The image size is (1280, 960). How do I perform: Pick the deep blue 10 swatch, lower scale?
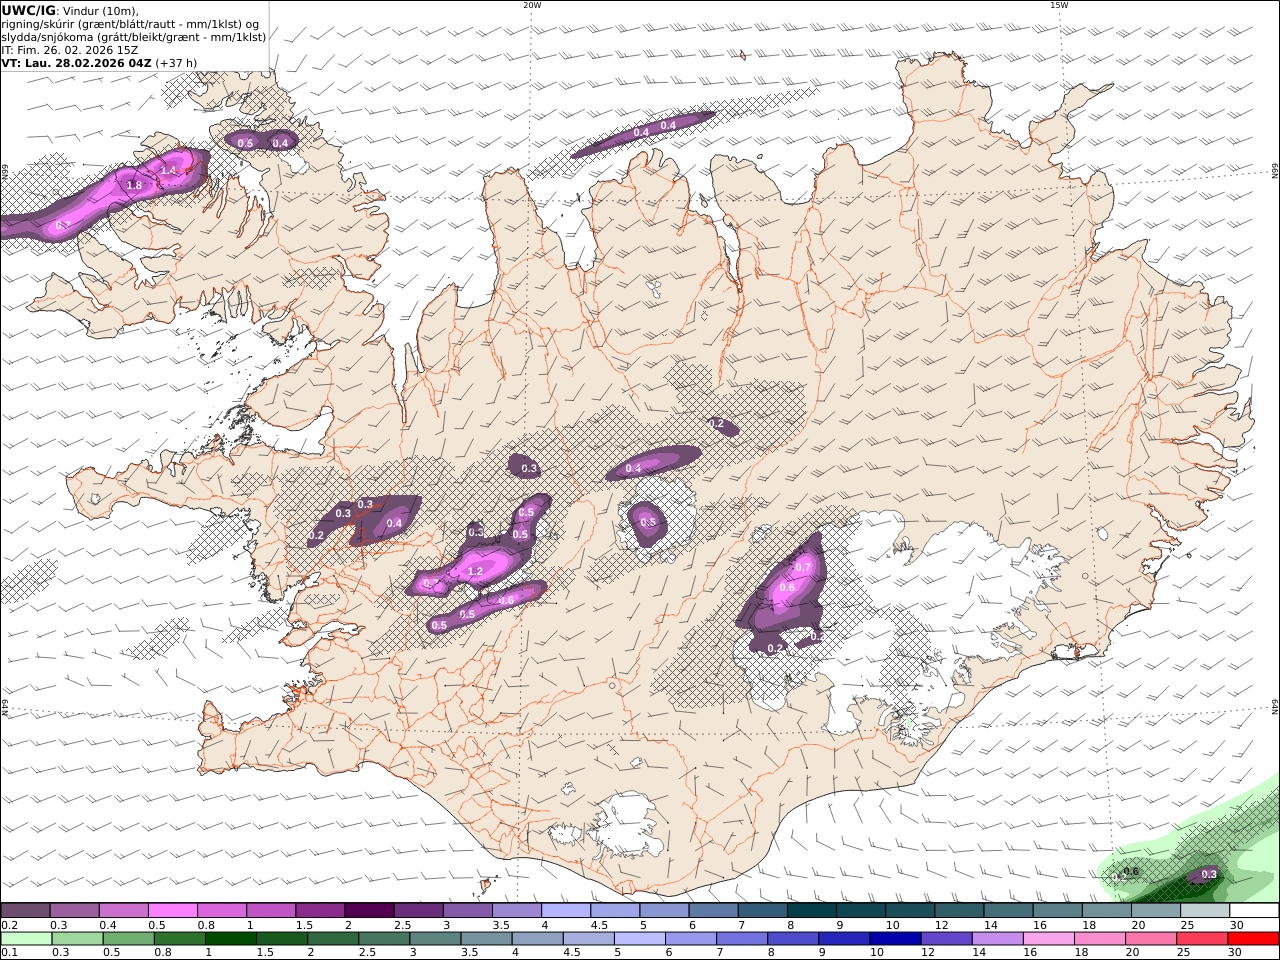(895, 938)
